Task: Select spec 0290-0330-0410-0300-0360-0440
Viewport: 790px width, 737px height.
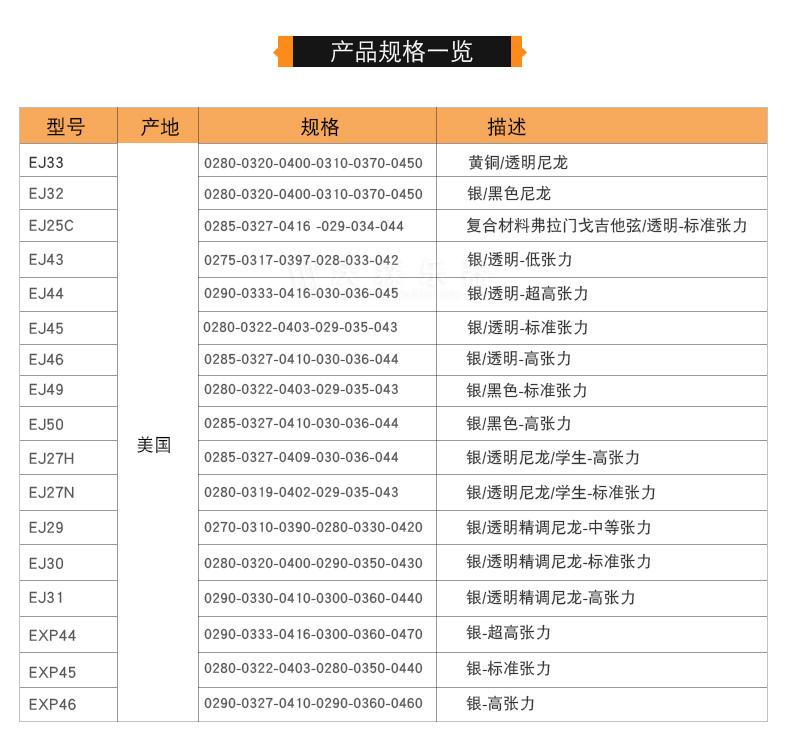Action: point(313,598)
